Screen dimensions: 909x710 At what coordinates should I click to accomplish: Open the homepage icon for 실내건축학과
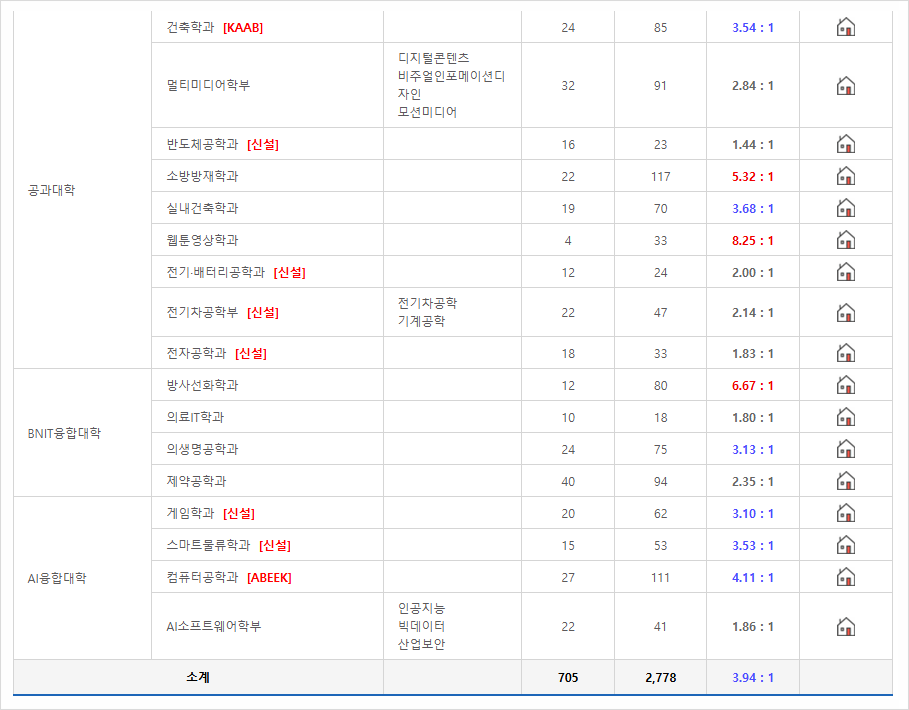tap(846, 207)
